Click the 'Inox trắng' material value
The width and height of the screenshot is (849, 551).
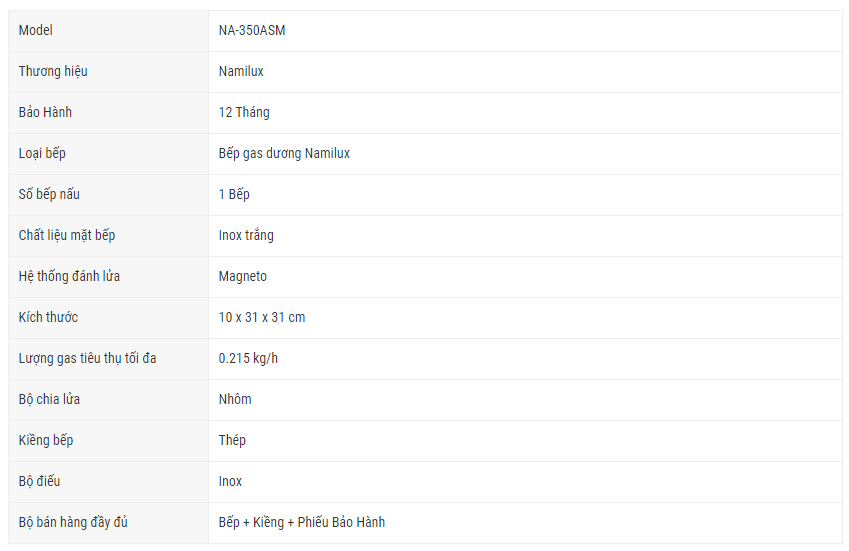click(x=246, y=236)
